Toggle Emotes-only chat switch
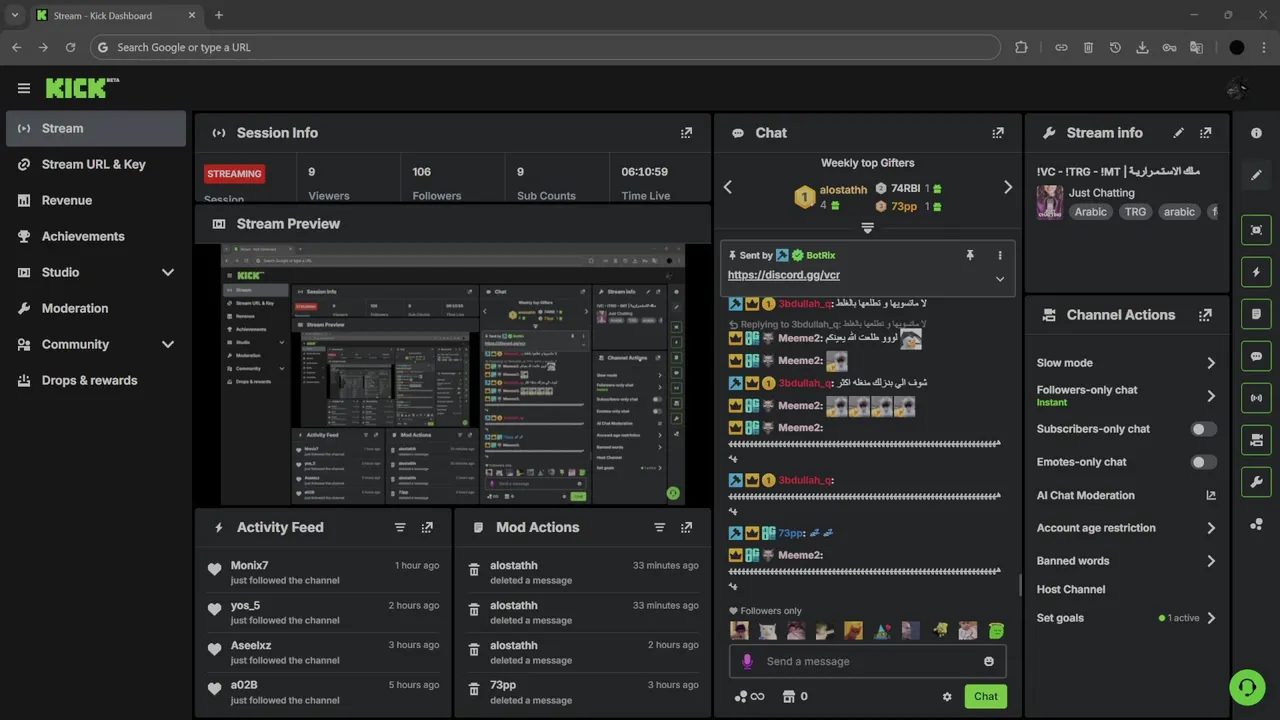This screenshot has width=1280, height=720. coord(1204,462)
